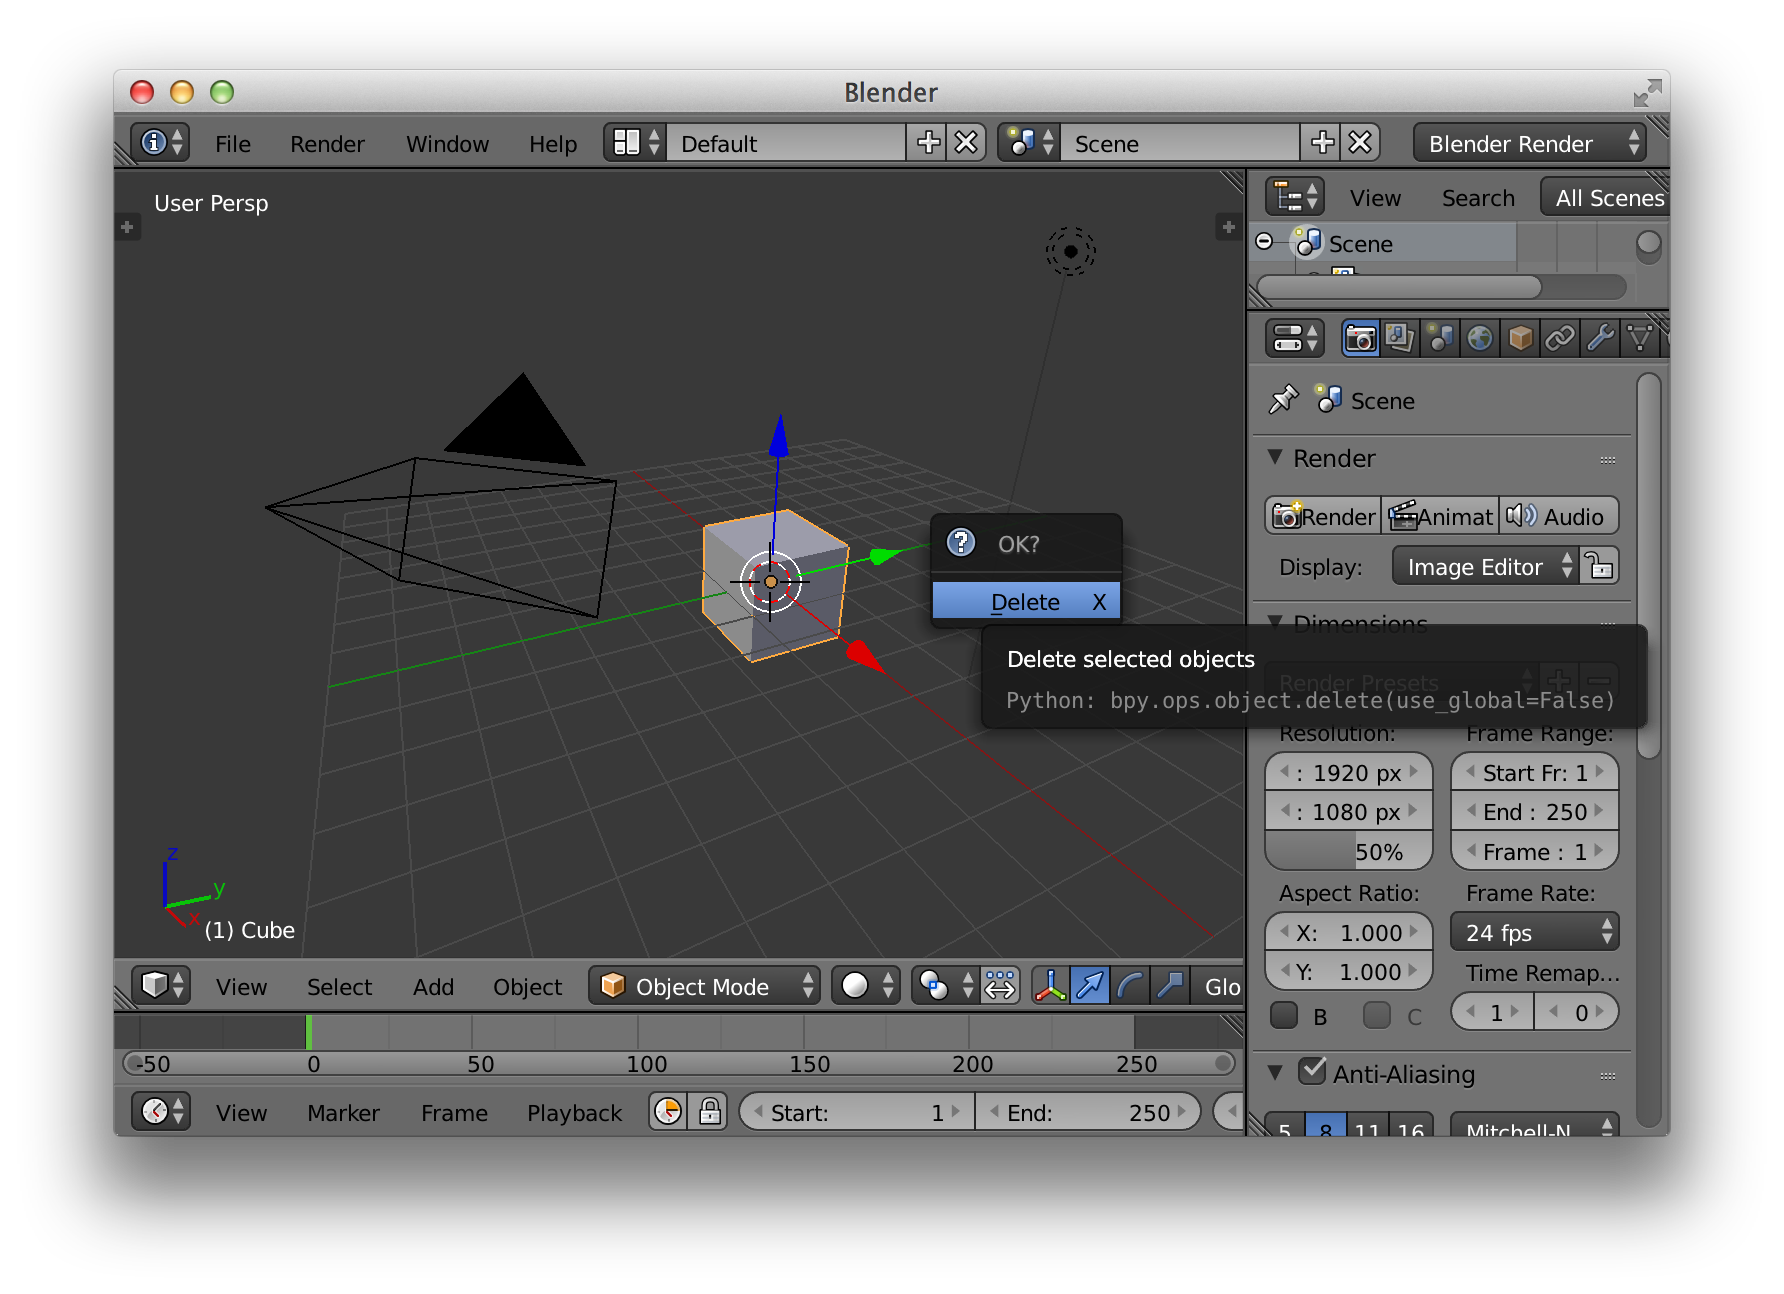The height and width of the screenshot is (1294, 1784).
Task: Open the viewport shading sphere selector
Action: [x=865, y=986]
